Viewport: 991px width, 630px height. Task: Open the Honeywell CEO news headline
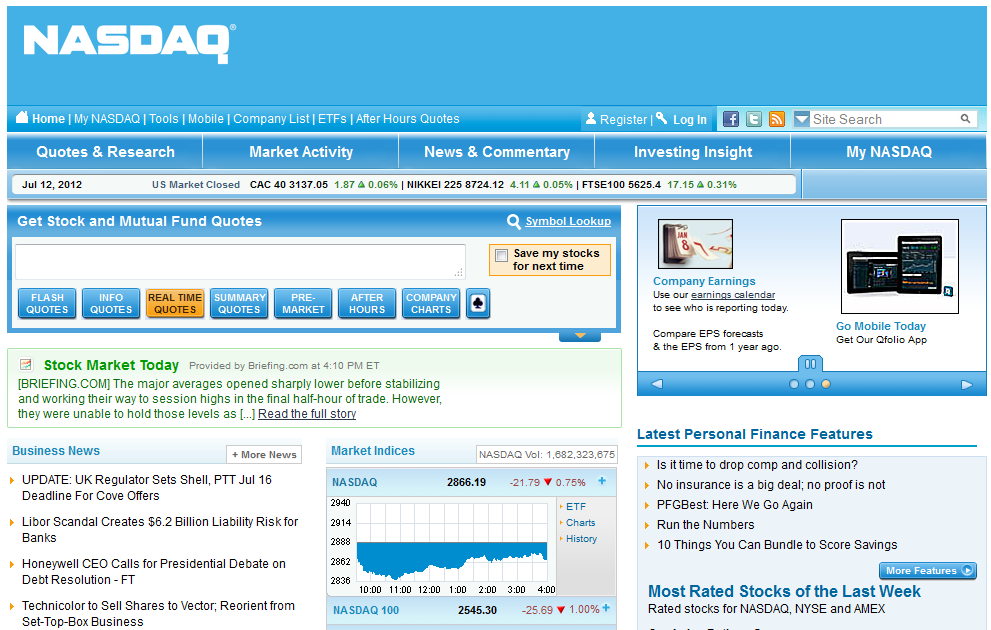[154, 572]
